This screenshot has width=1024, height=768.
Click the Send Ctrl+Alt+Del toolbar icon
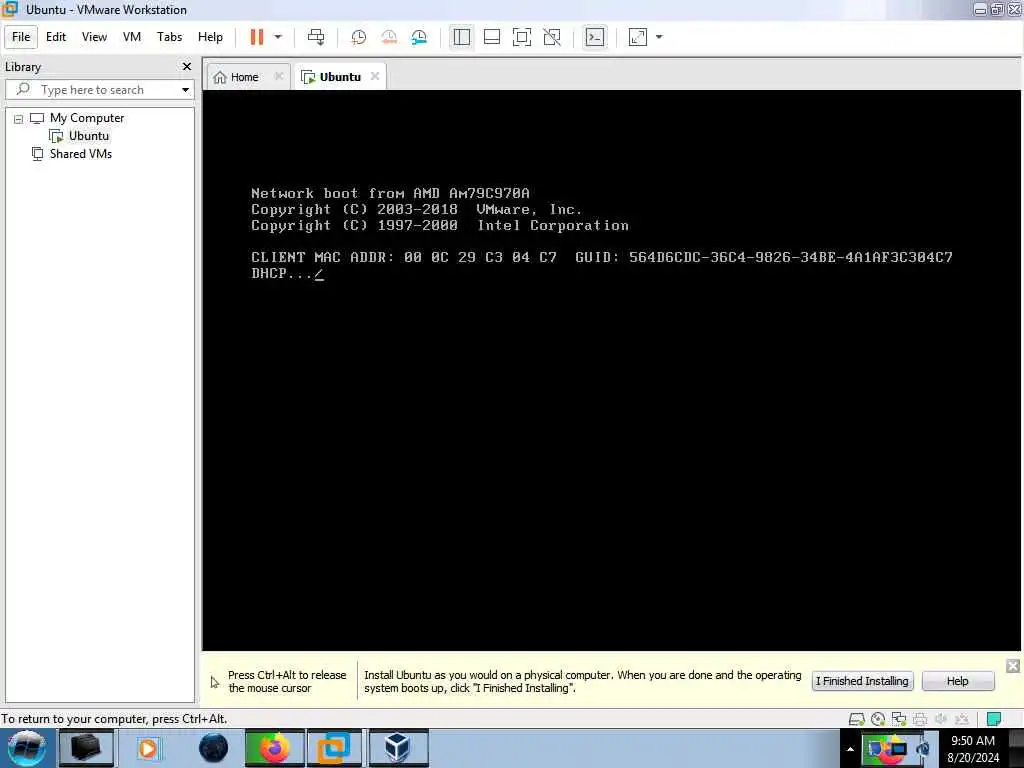tap(316, 37)
